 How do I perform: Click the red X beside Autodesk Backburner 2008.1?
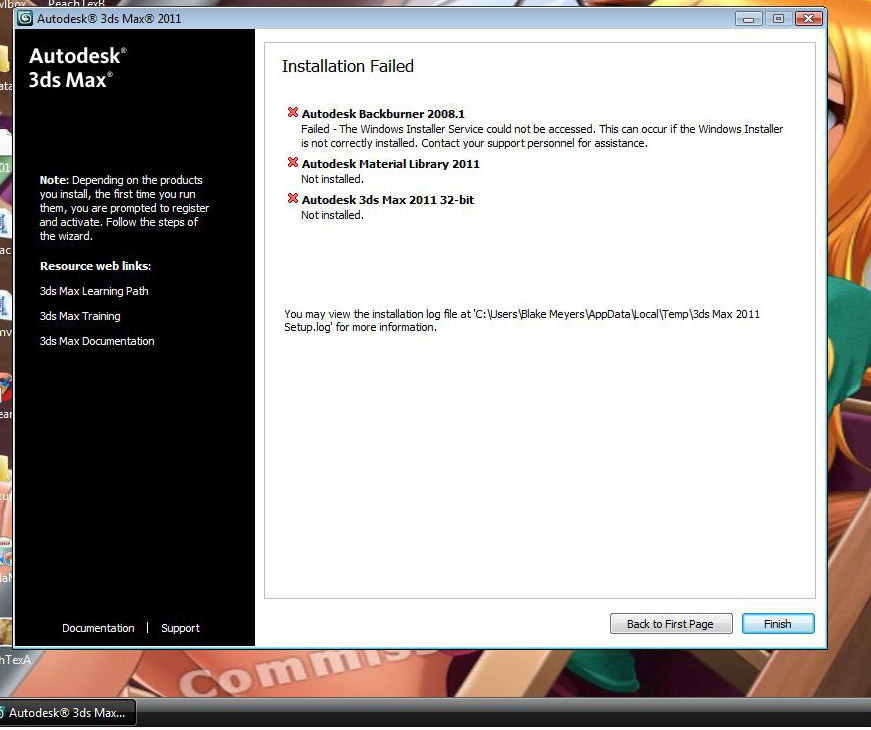pos(294,112)
